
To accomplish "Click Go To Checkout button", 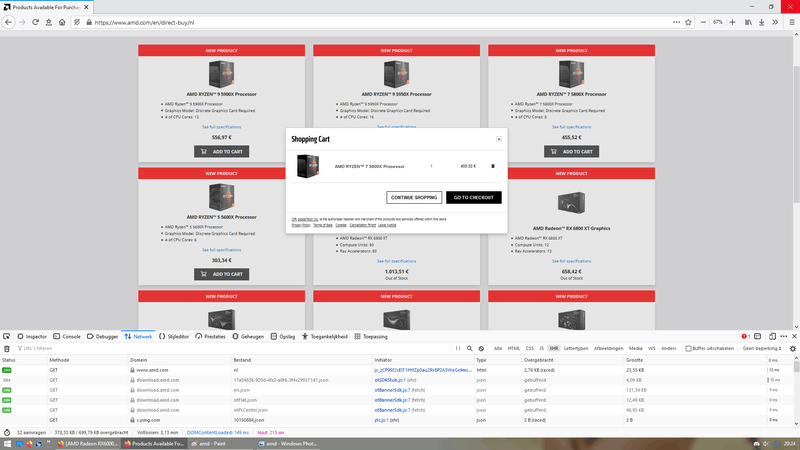I will tap(473, 197).
